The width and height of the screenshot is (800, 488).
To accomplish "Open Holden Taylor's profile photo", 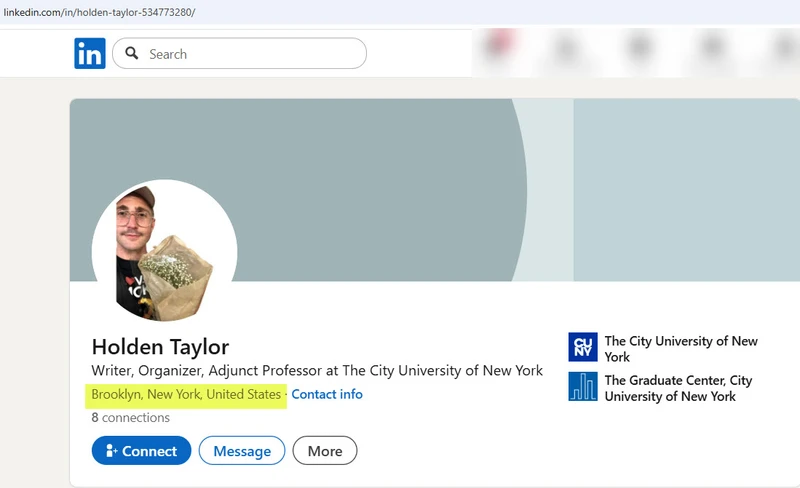I will 164,251.
